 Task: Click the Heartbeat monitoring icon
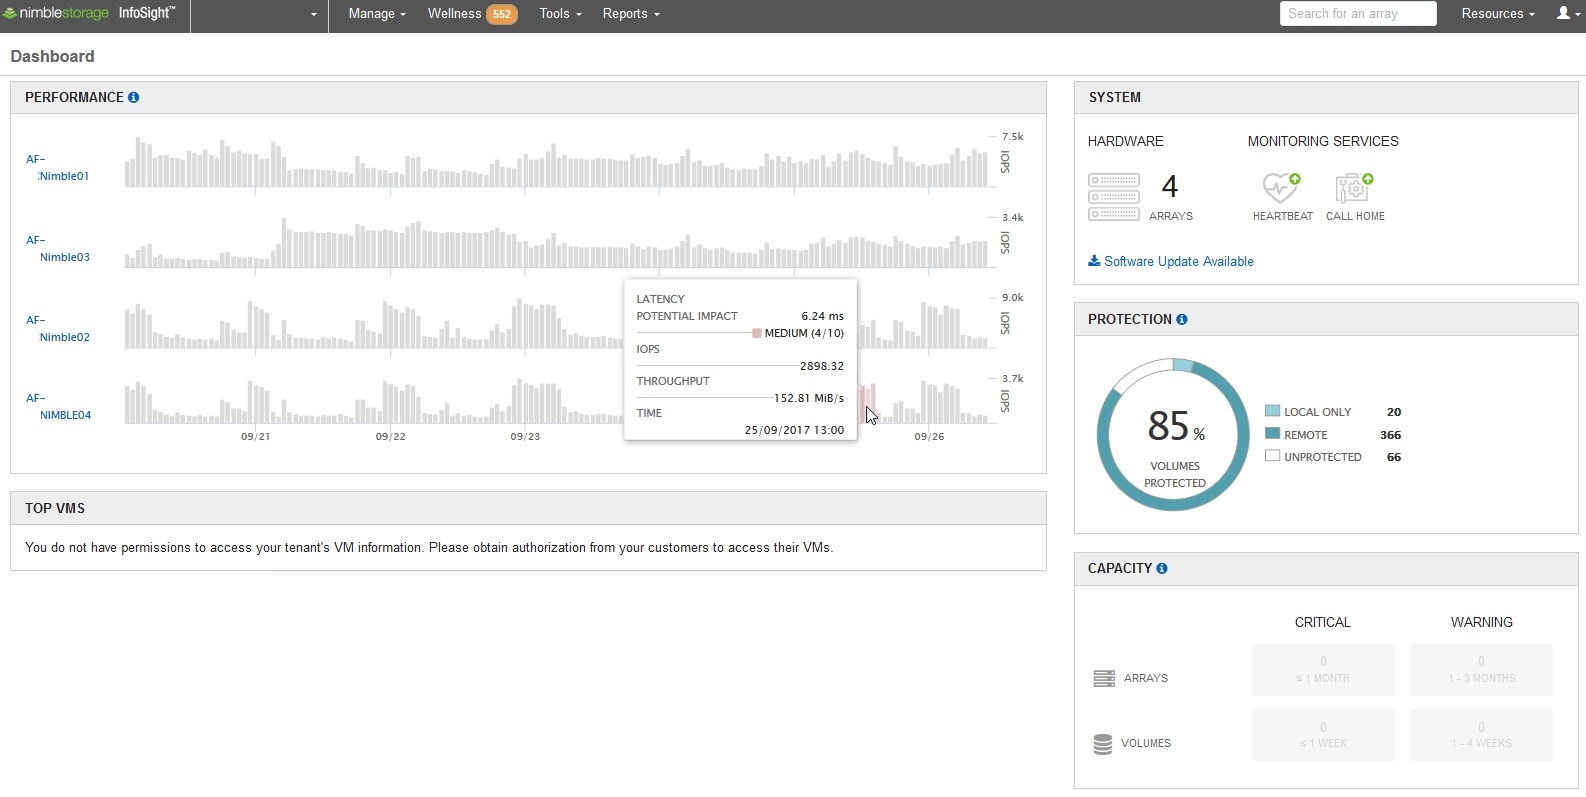[x=1281, y=188]
